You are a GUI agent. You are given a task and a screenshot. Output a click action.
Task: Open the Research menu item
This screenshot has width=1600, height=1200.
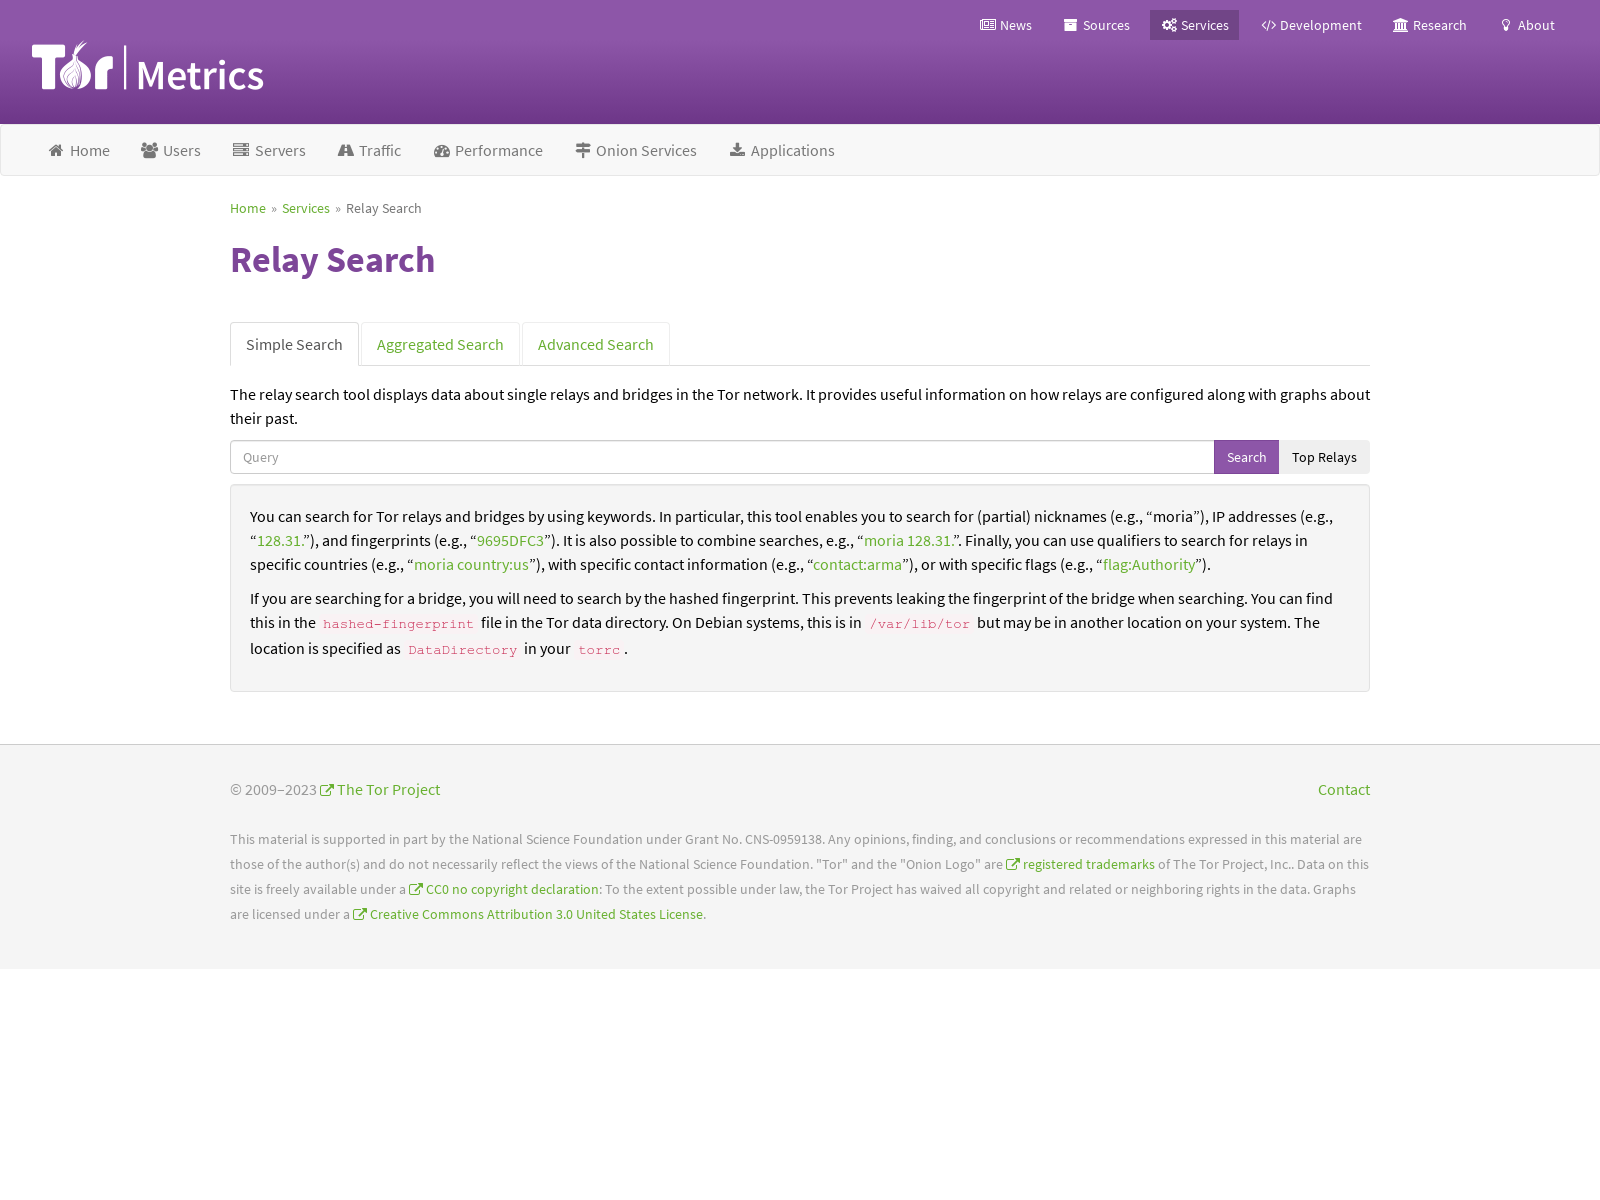[1430, 25]
